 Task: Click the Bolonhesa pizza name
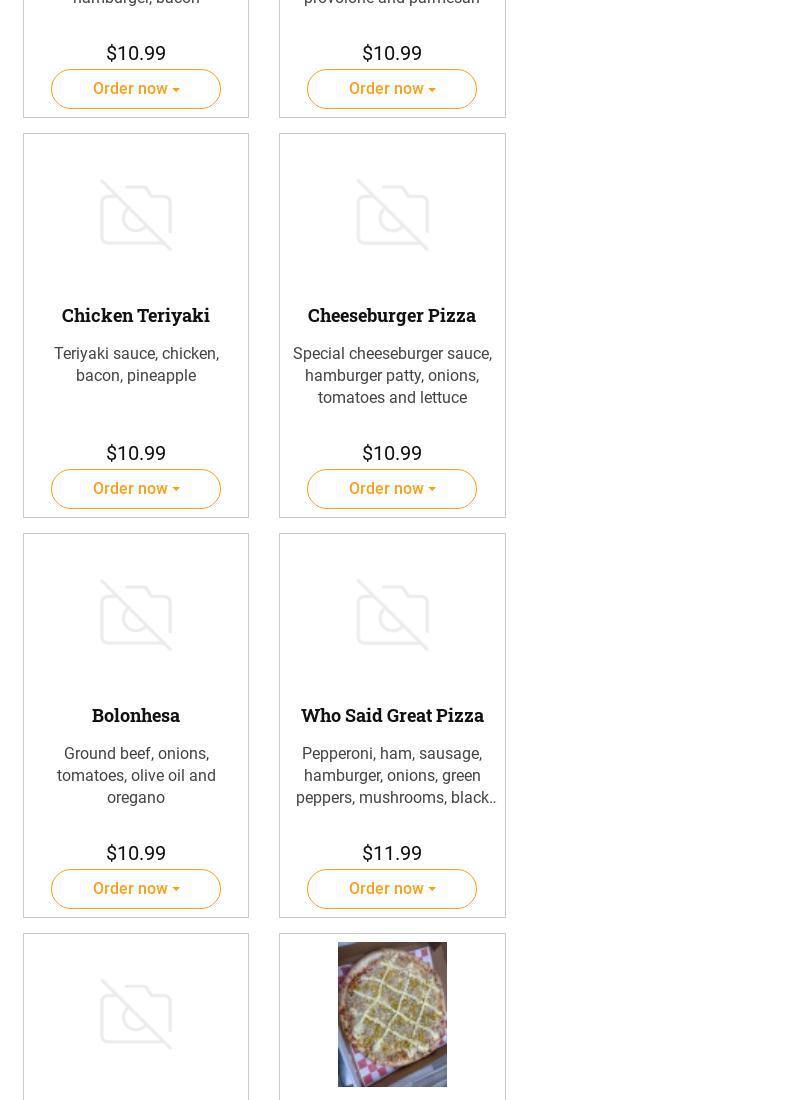pyautogui.click(x=136, y=715)
